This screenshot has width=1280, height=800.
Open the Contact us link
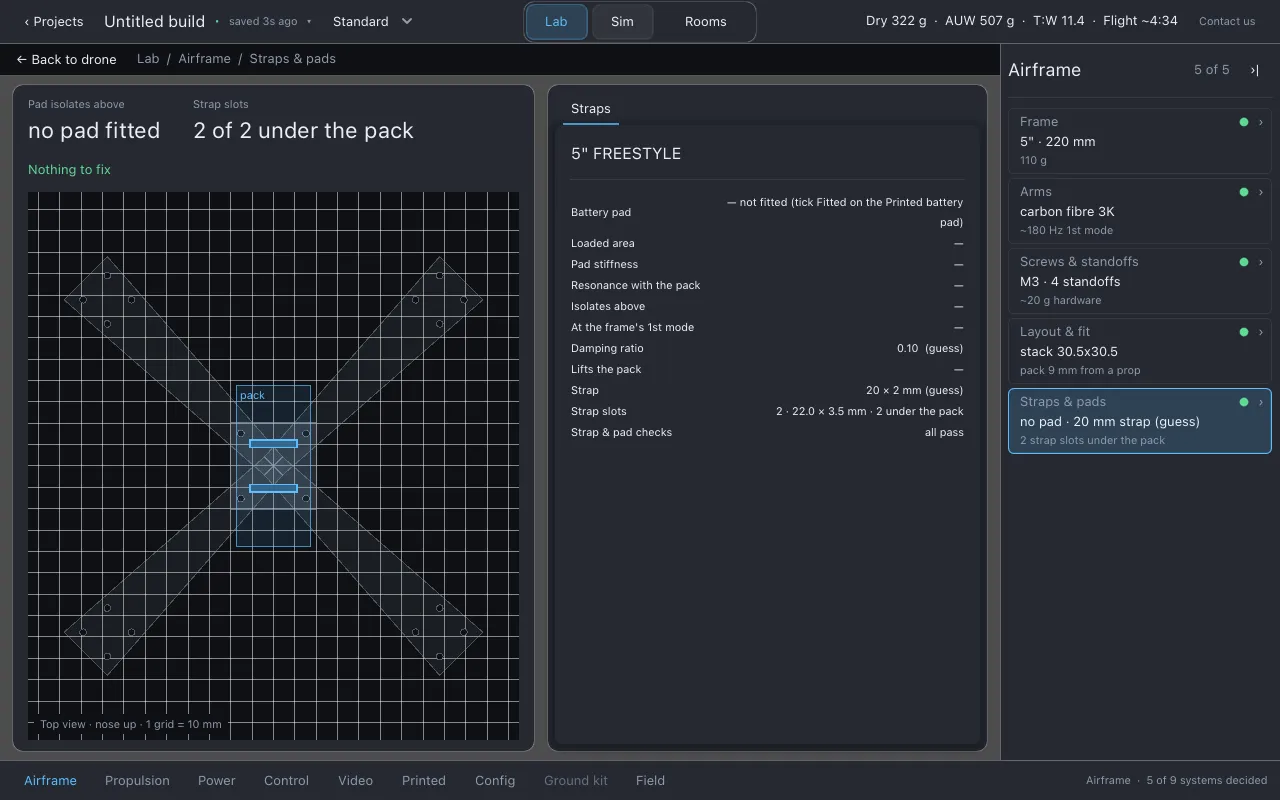click(x=1227, y=21)
